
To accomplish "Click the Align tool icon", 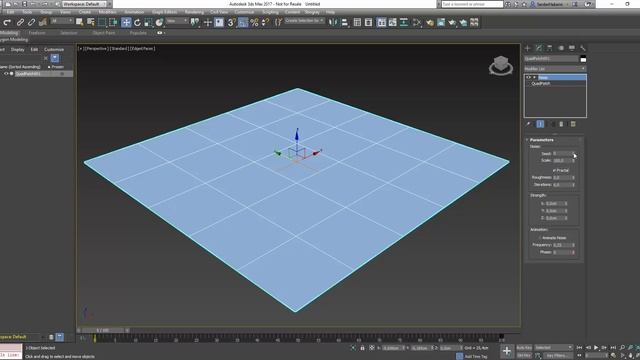I will [344, 22].
